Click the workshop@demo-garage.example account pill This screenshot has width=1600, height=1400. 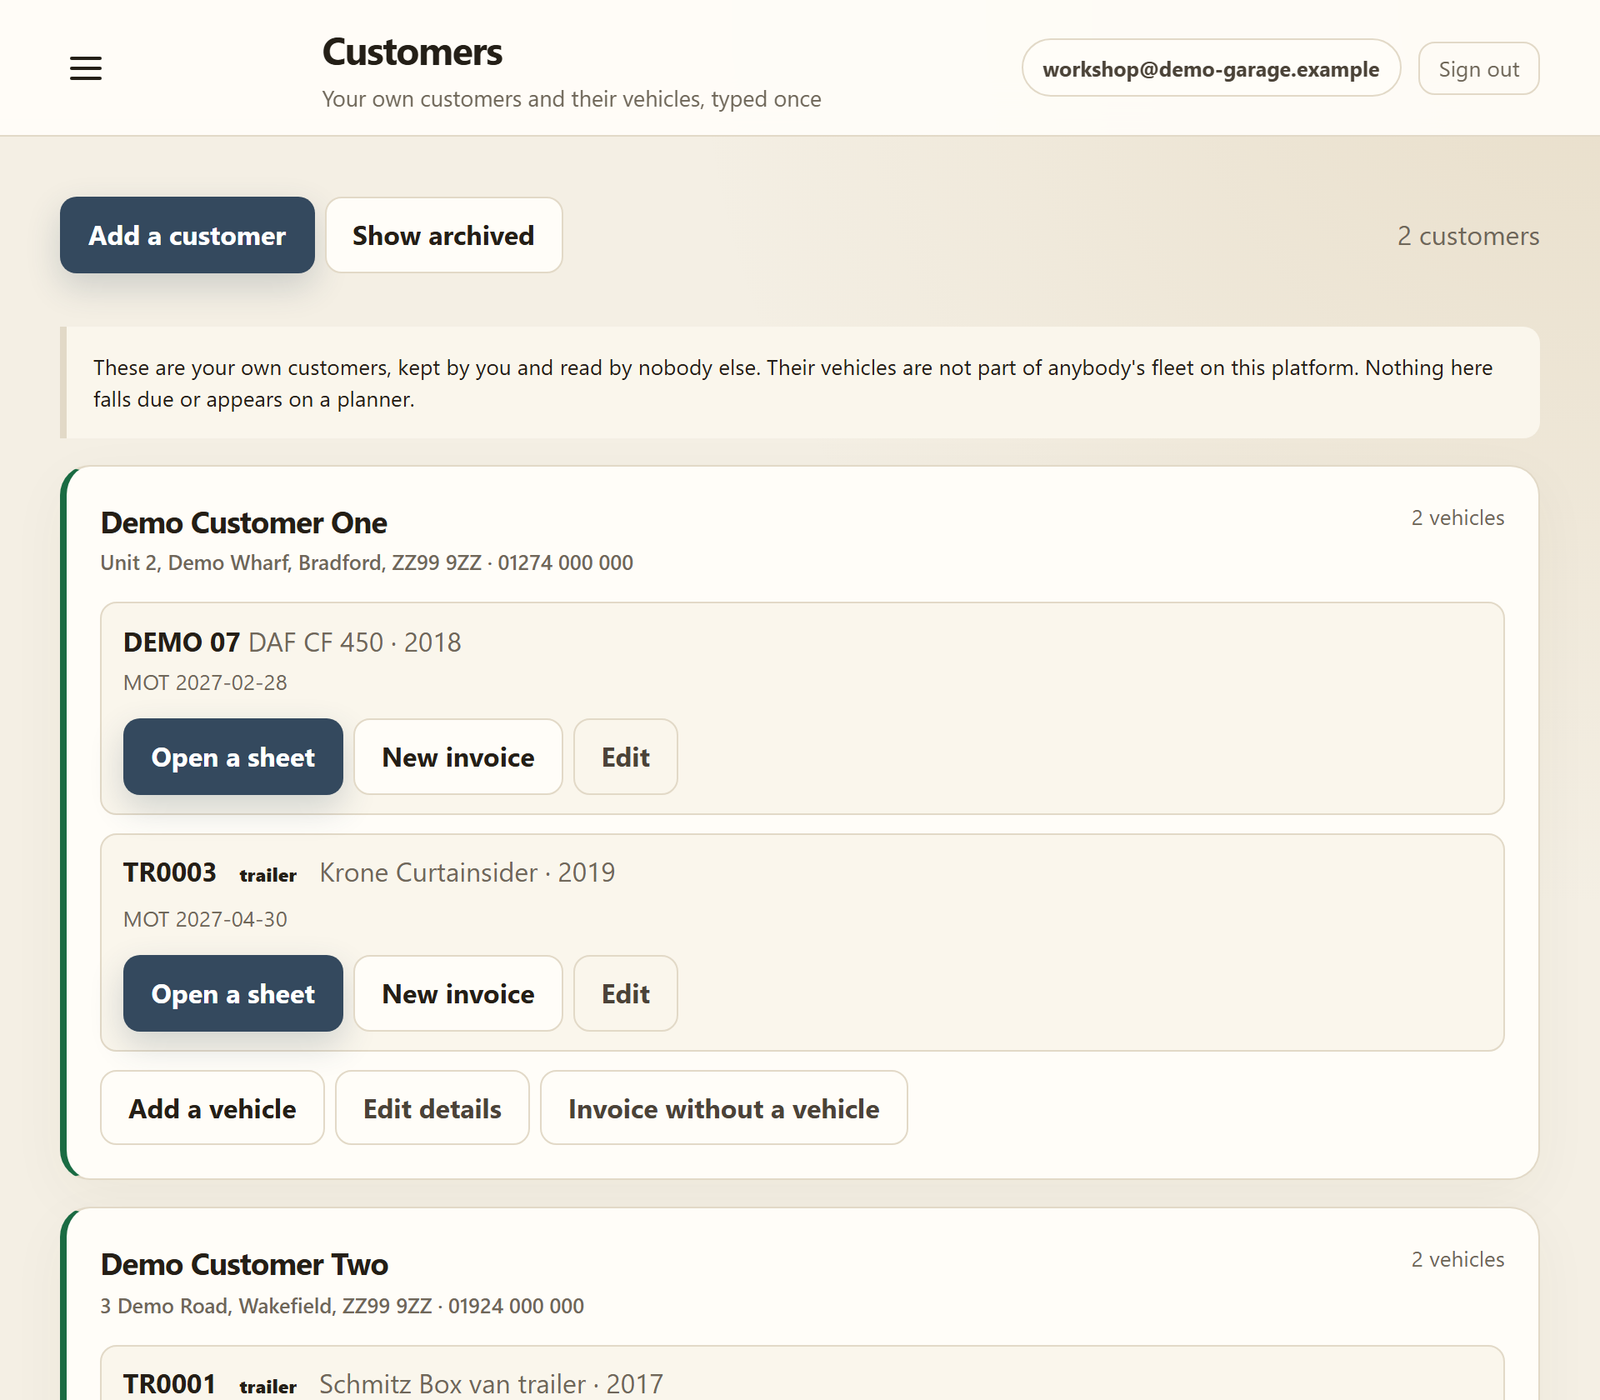pyautogui.click(x=1211, y=69)
